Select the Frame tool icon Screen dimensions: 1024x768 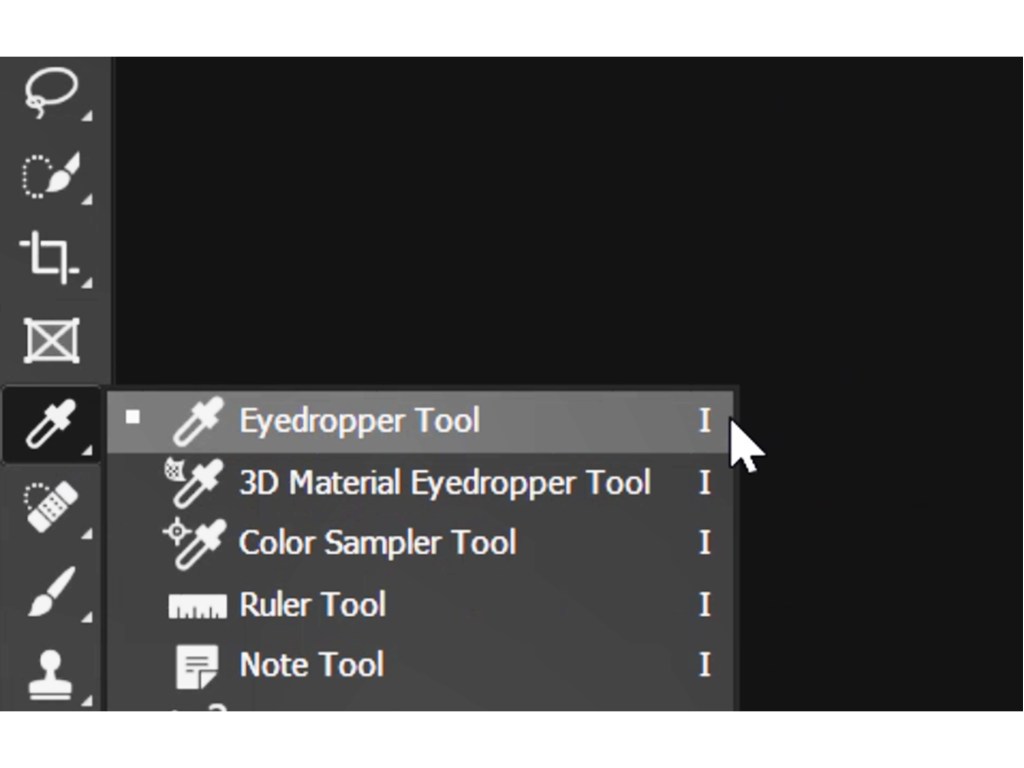51,341
